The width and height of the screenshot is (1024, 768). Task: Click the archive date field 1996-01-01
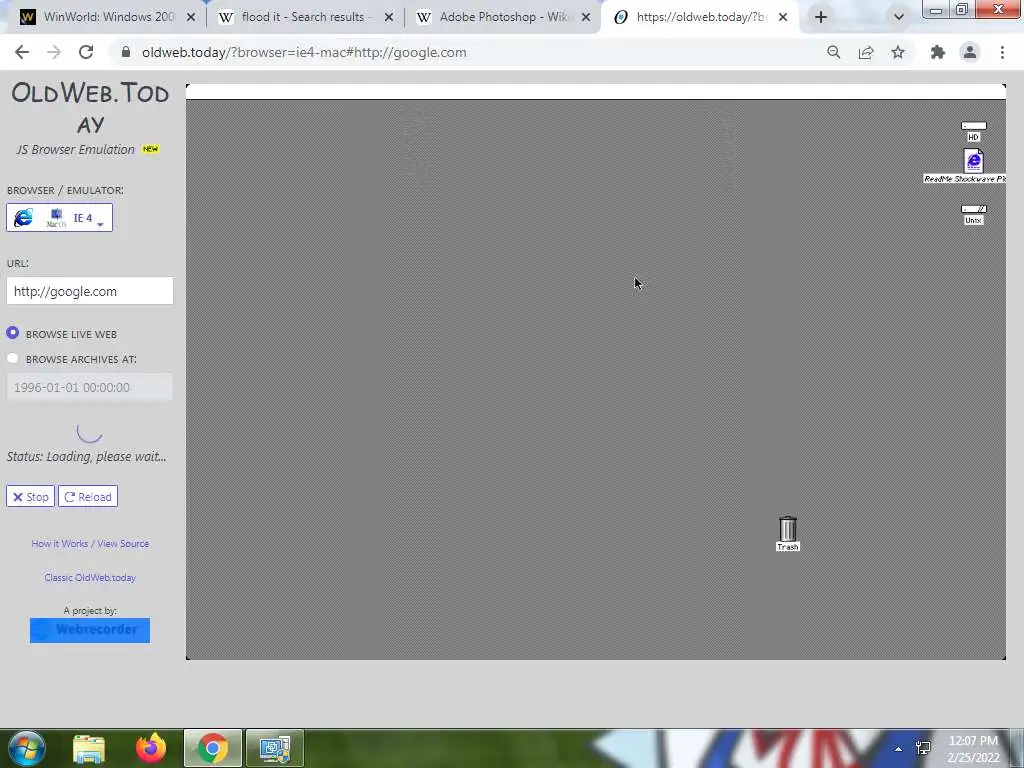click(90, 387)
